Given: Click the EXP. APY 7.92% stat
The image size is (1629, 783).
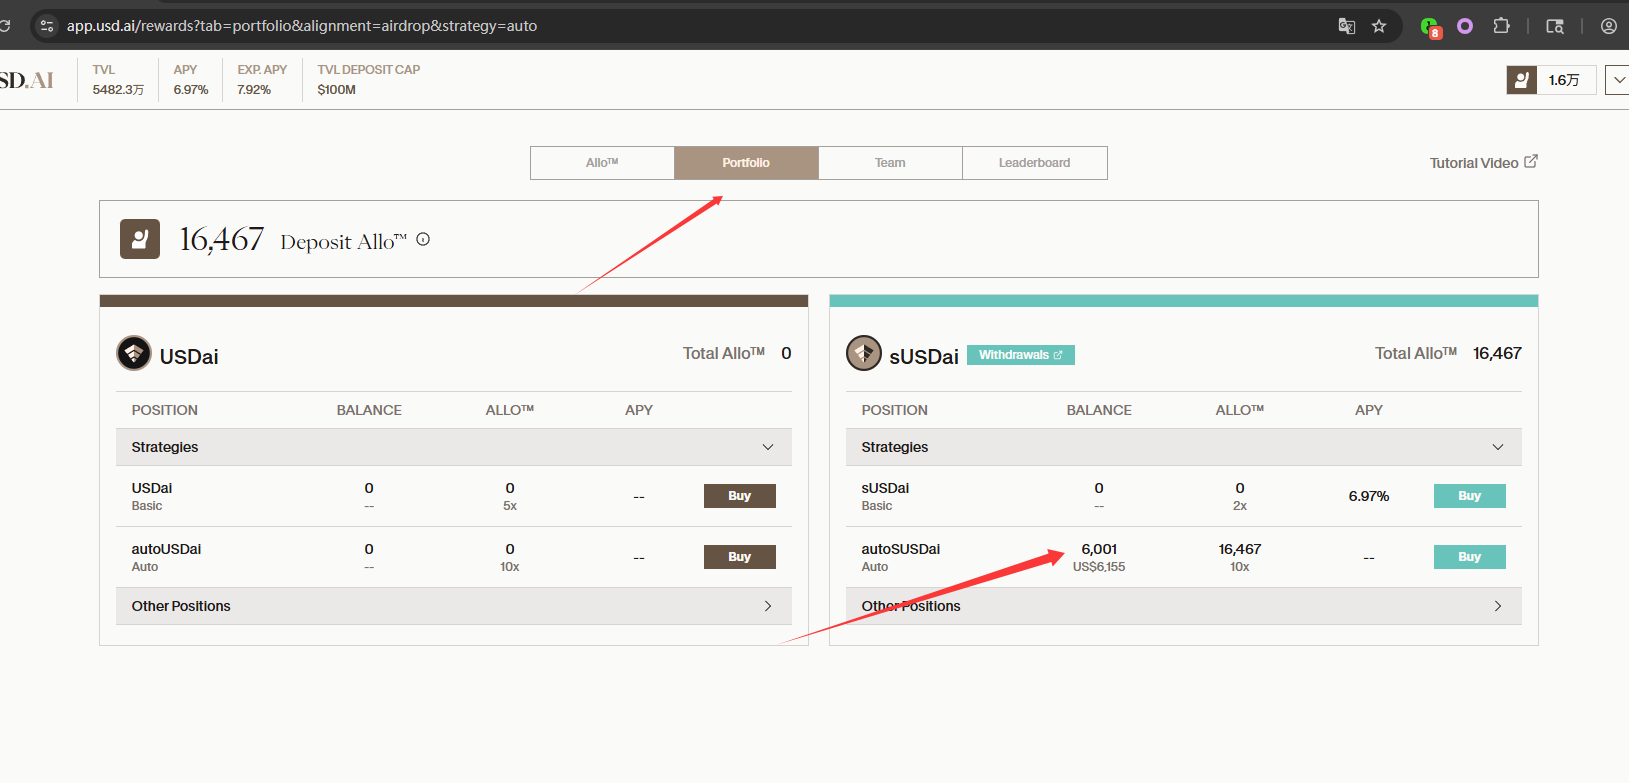Looking at the screenshot, I should pos(262,80).
